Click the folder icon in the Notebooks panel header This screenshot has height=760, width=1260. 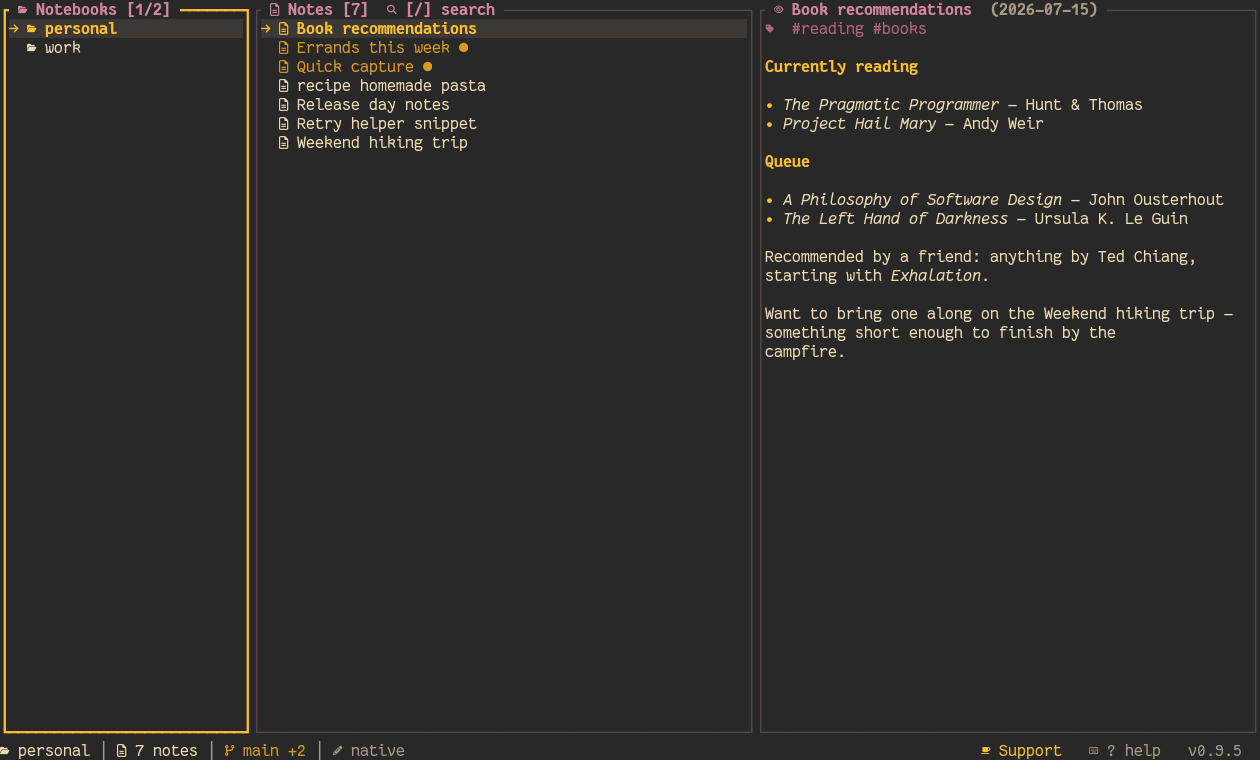22,10
